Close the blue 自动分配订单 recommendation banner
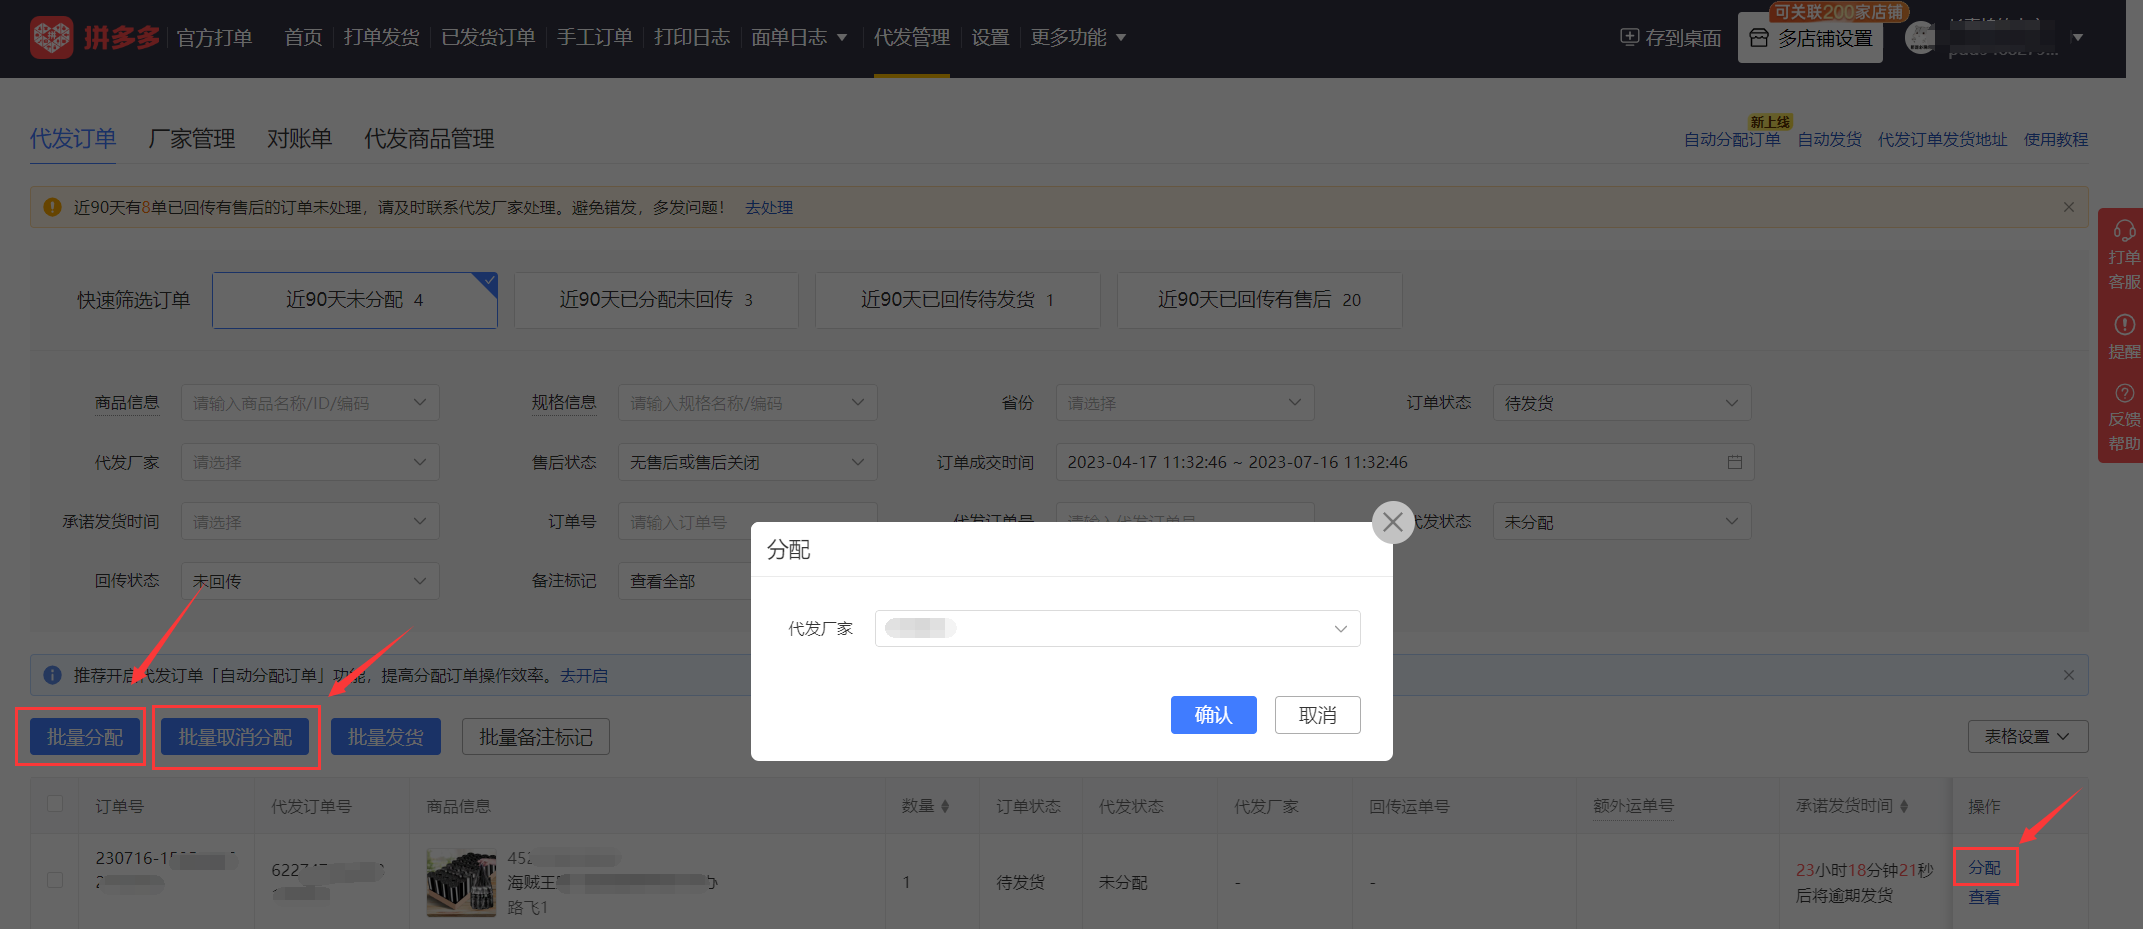Screen dimensions: 2143x929 pos(2068,675)
